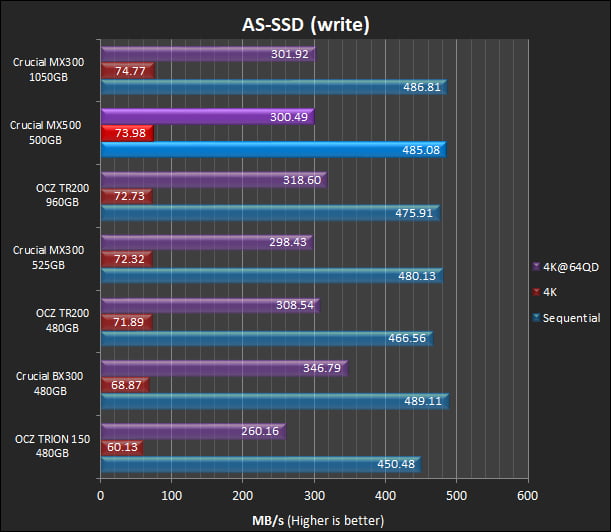Click the 298.43 bar value
This screenshot has width=611, height=532.
(288, 242)
